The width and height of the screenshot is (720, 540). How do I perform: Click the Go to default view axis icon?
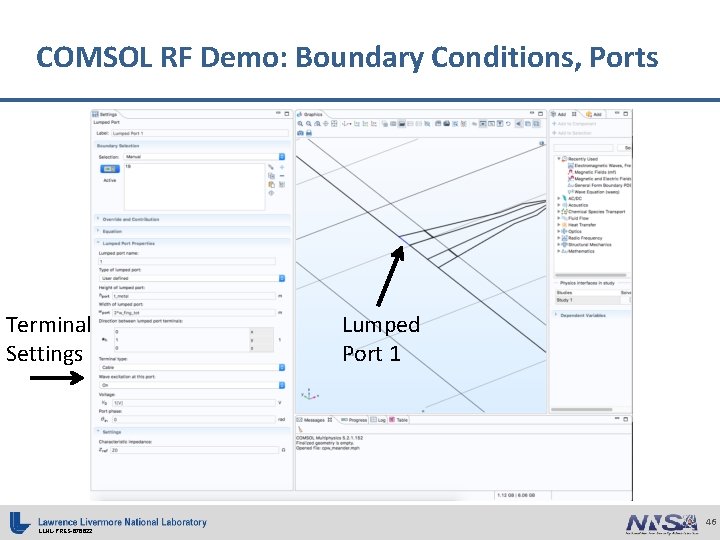click(348, 124)
